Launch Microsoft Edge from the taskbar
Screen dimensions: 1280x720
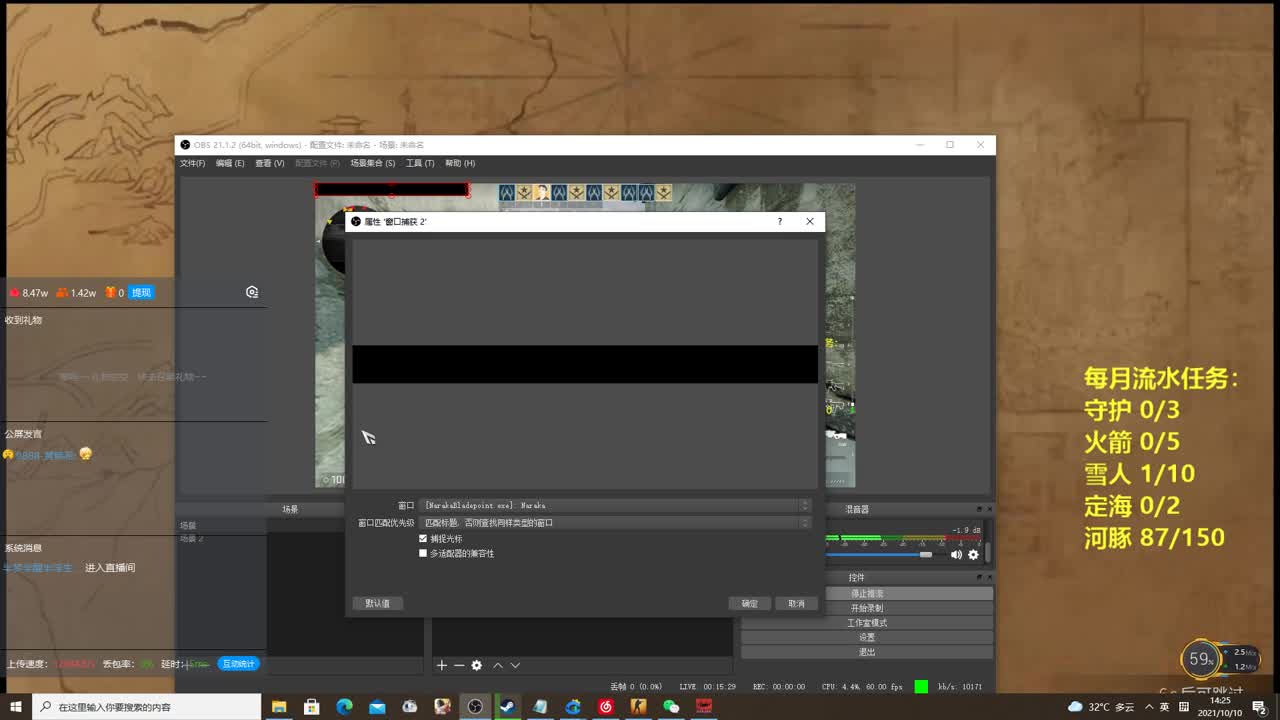[345, 707]
